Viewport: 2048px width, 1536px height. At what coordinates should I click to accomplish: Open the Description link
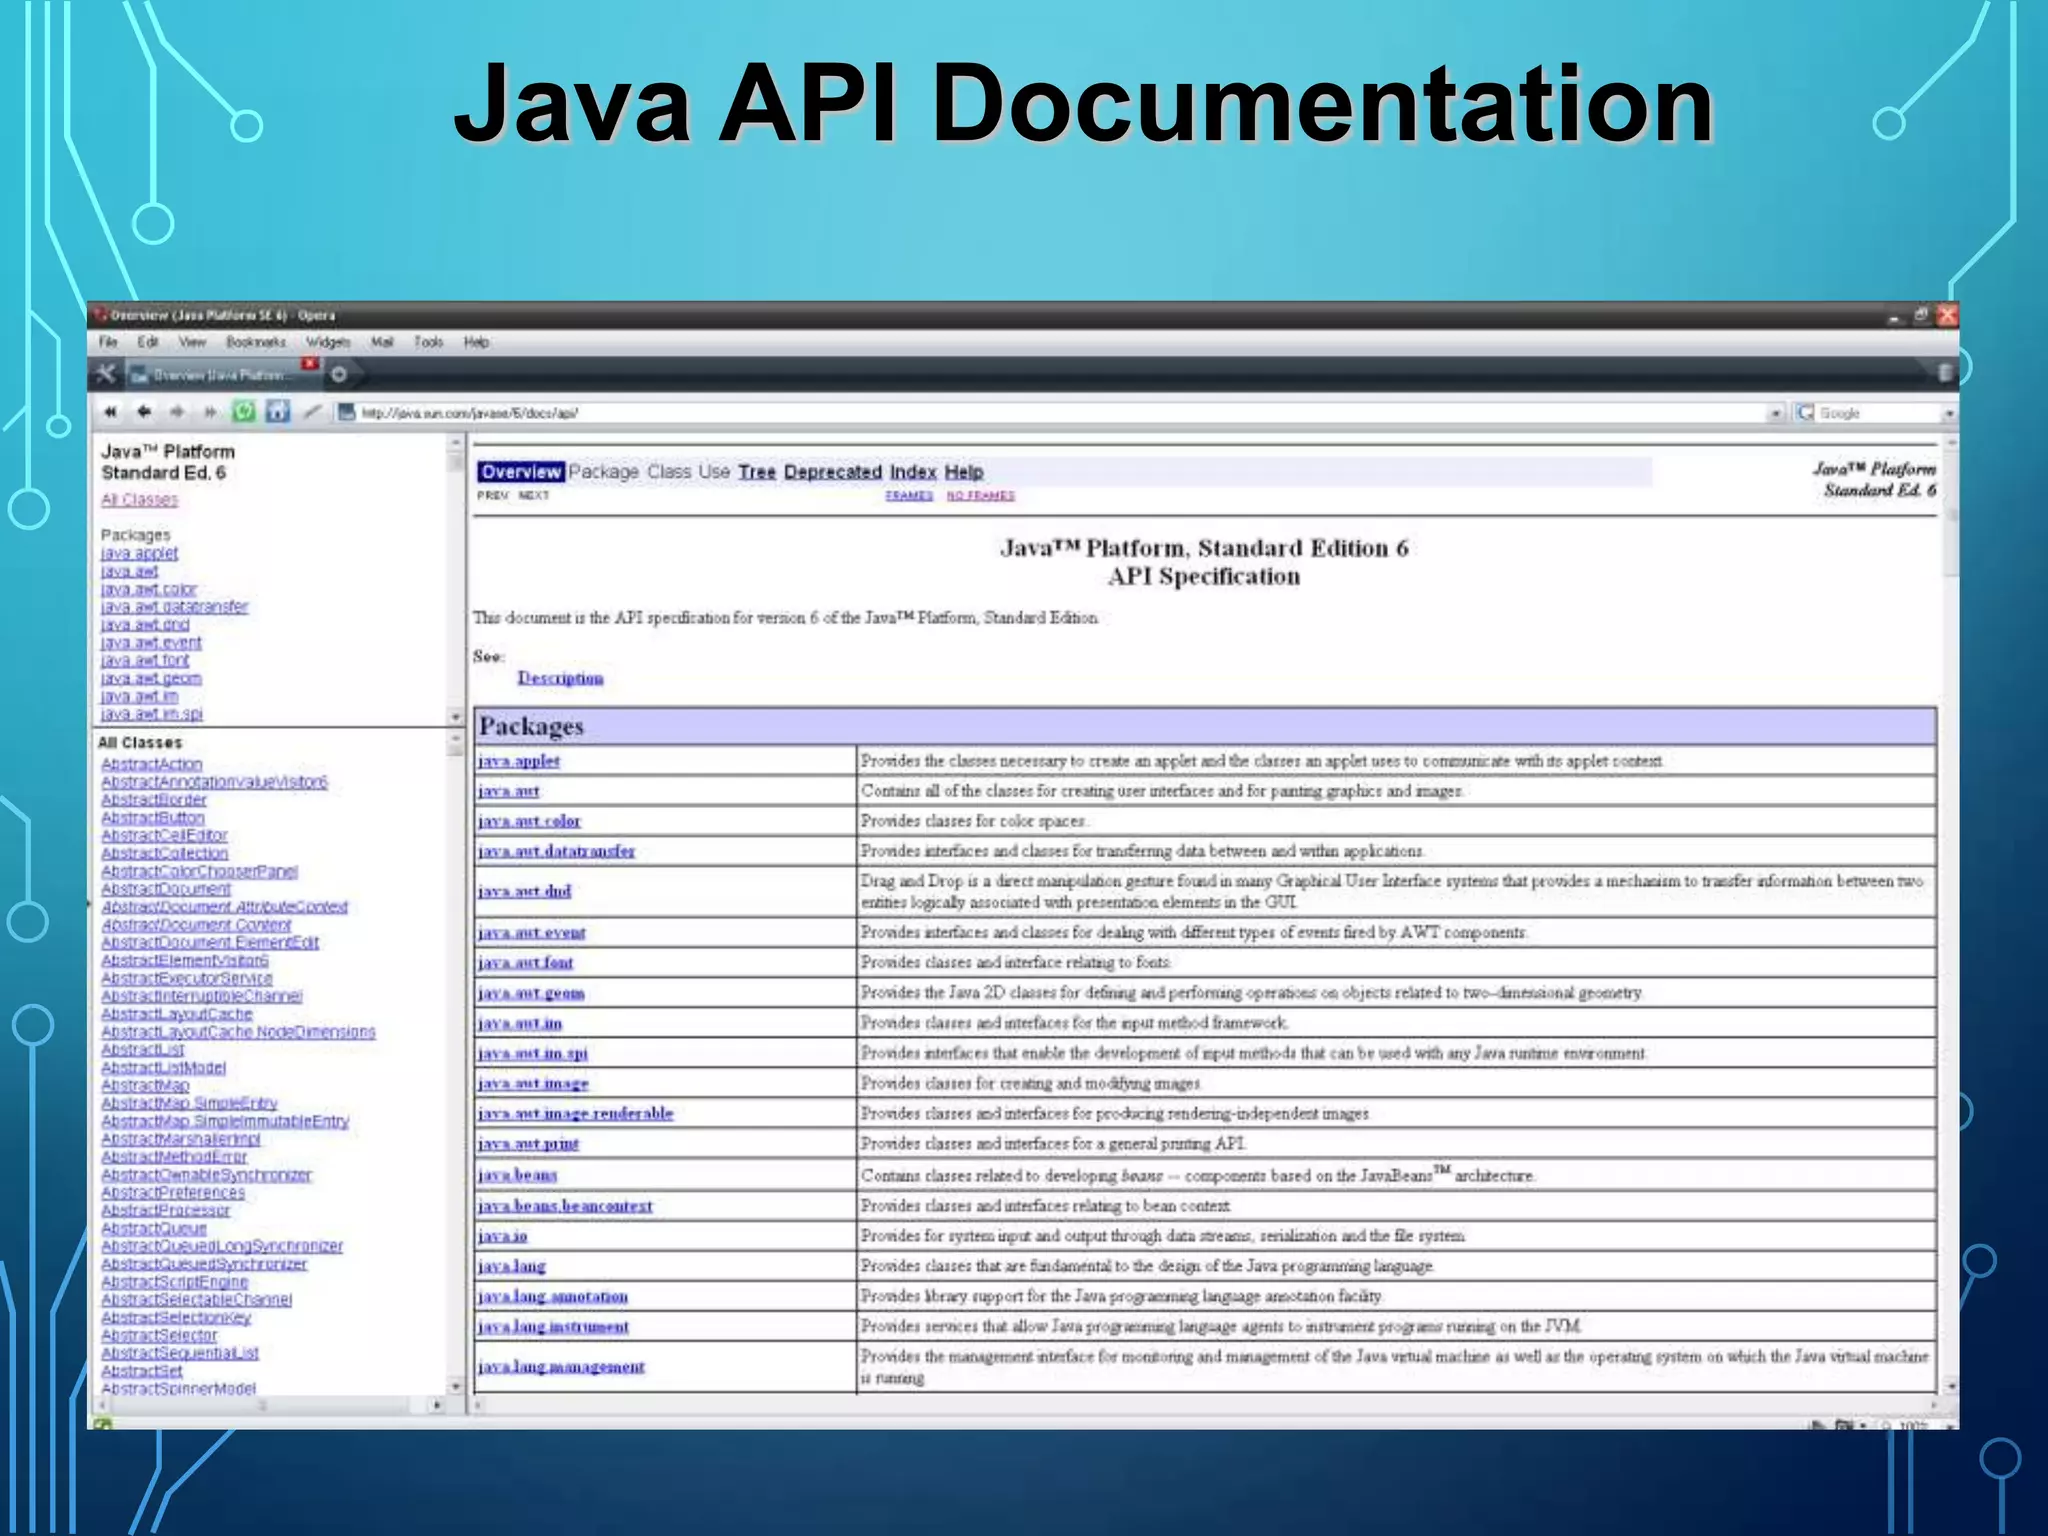[x=560, y=678]
